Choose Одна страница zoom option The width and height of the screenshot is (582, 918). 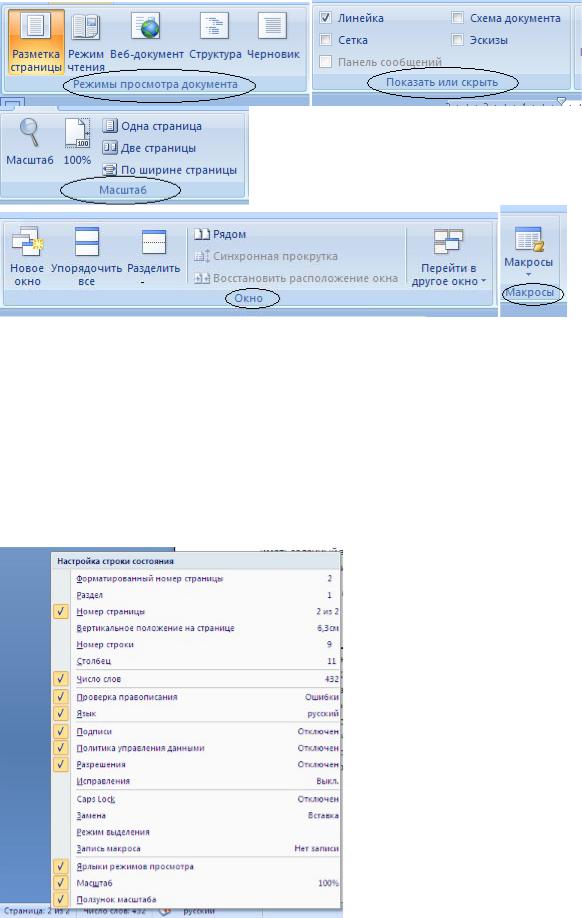click(152, 126)
